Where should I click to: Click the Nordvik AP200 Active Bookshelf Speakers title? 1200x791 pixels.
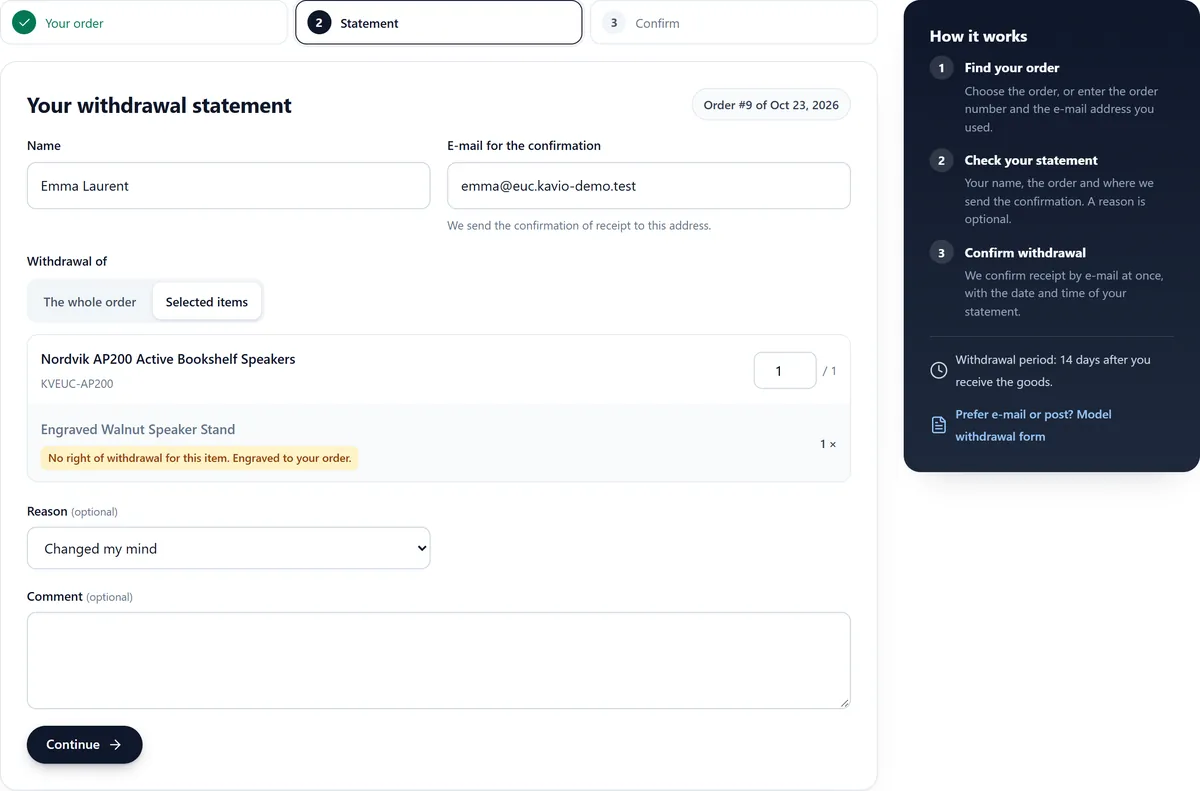168,359
